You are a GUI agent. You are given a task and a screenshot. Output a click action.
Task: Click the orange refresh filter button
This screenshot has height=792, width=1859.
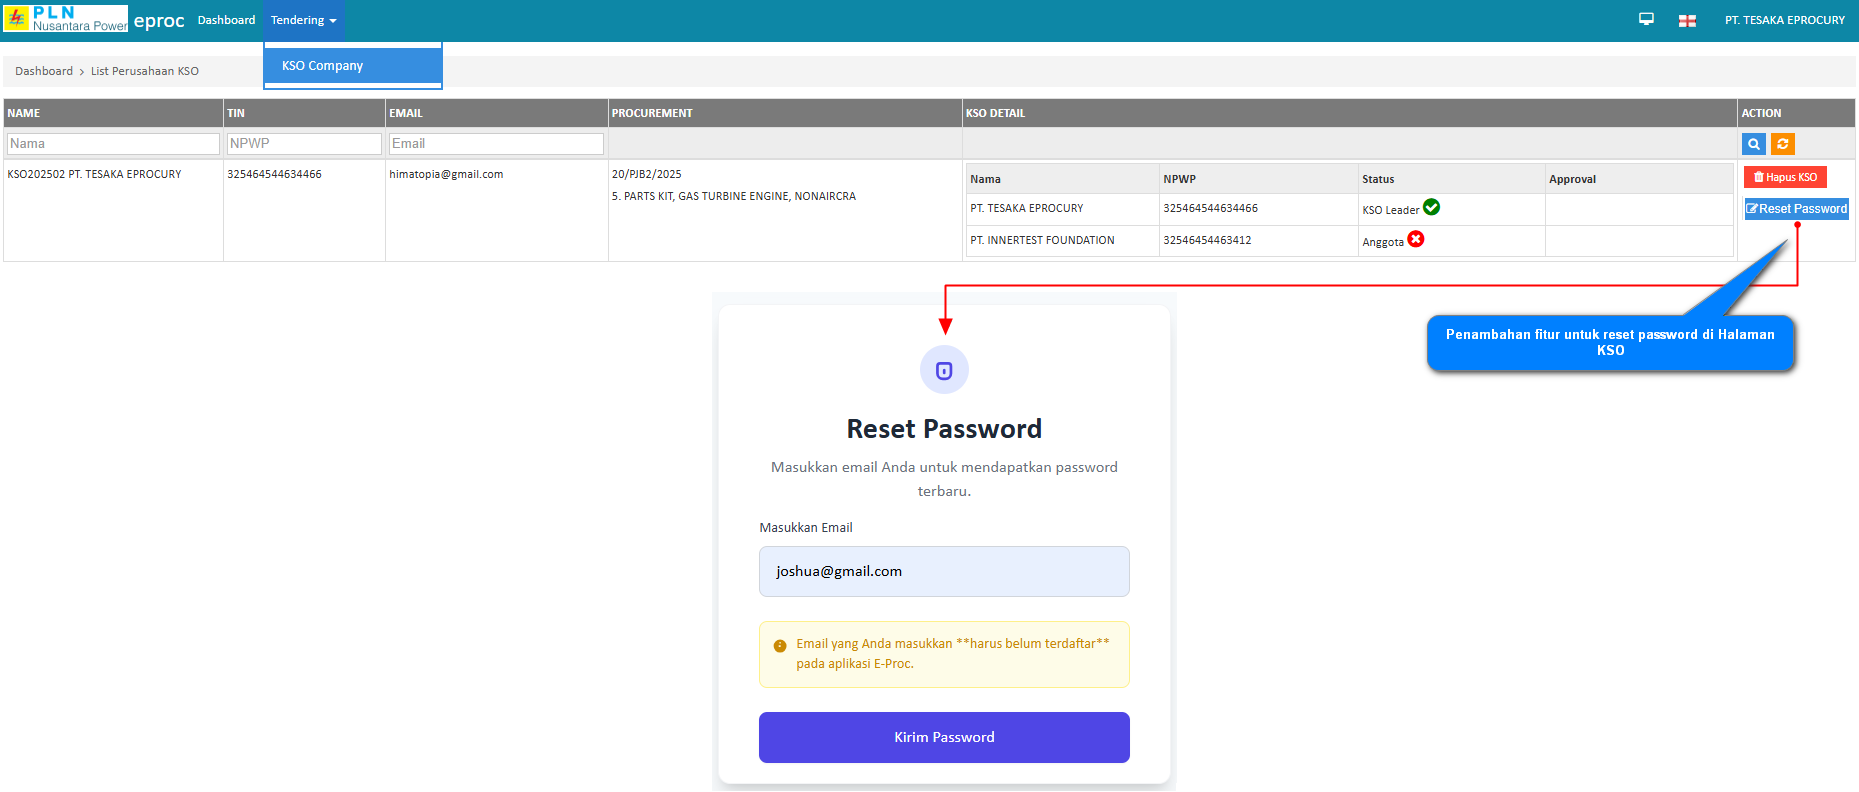(x=1782, y=144)
